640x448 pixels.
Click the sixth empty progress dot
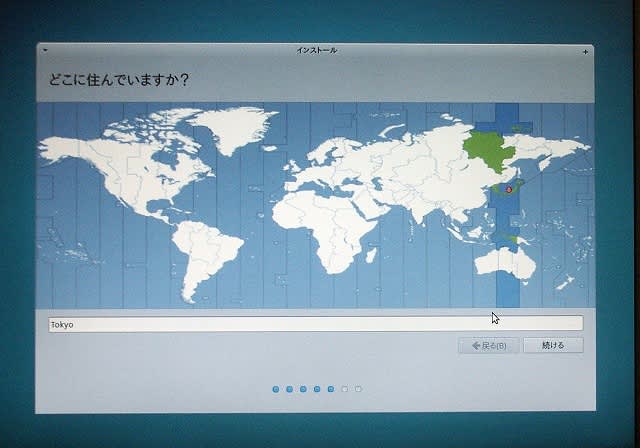[x=345, y=388]
